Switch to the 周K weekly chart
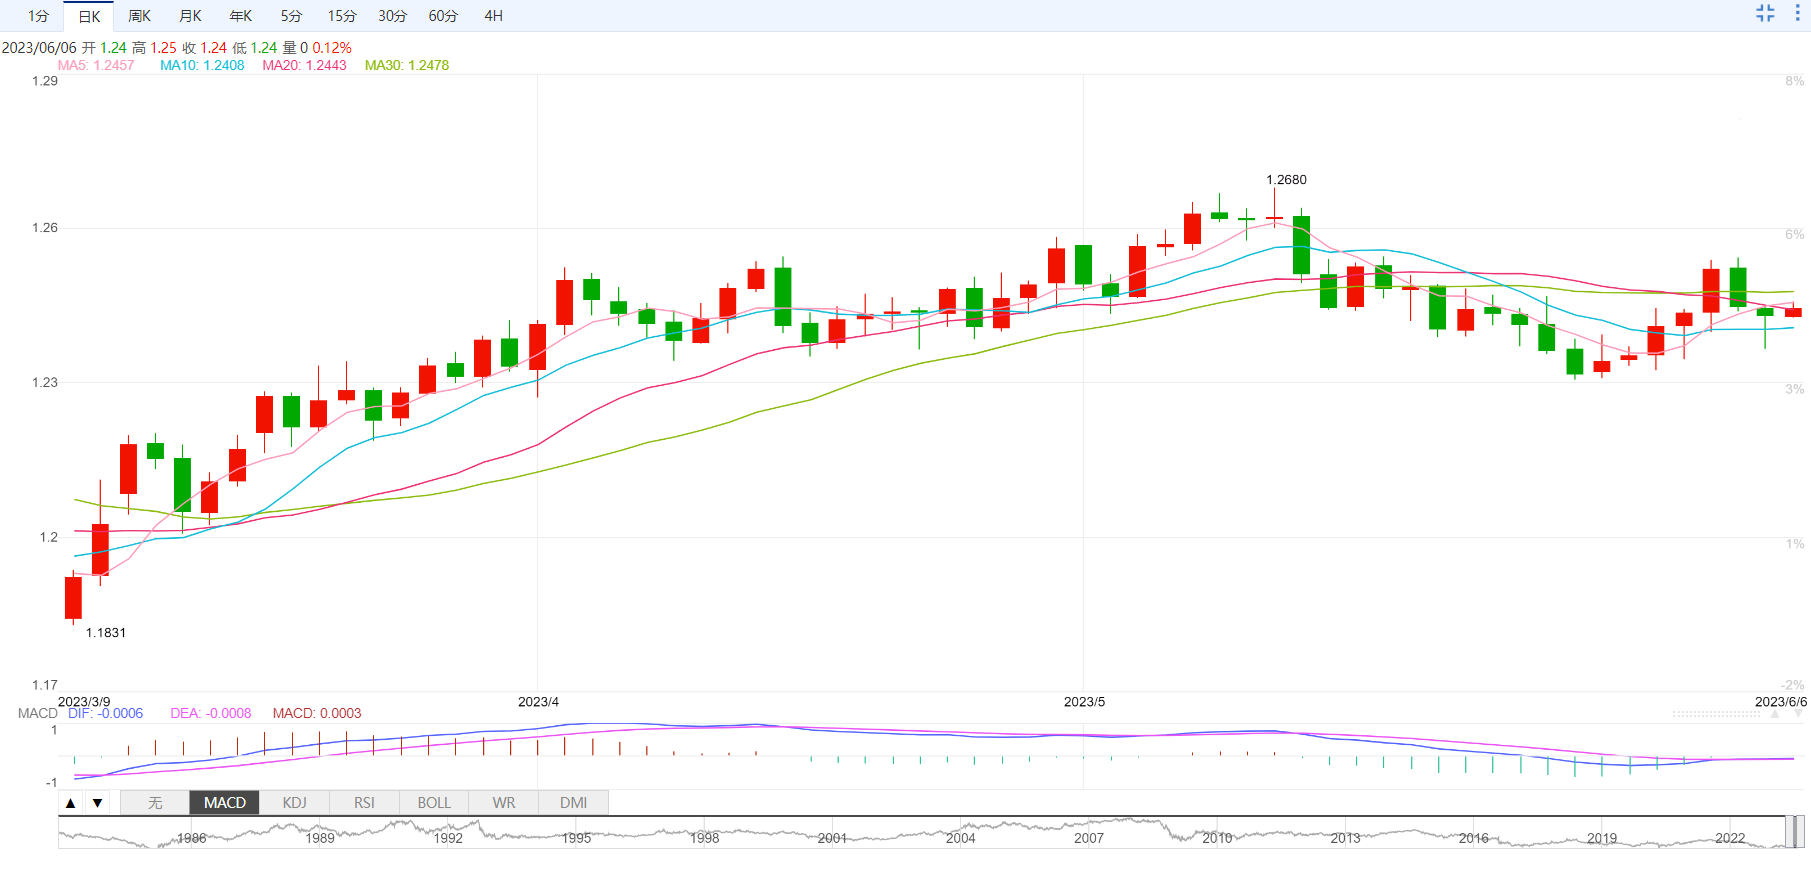The image size is (1811, 886). pos(139,16)
